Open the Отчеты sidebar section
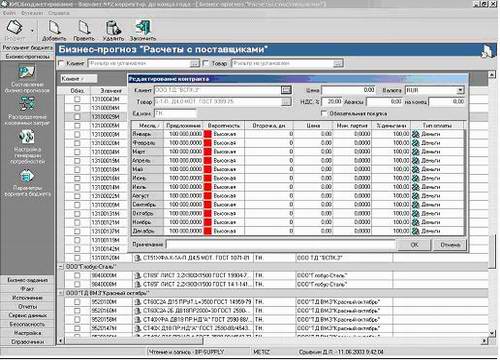This screenshot has height=360, width=500. click(x=28, y=306)
